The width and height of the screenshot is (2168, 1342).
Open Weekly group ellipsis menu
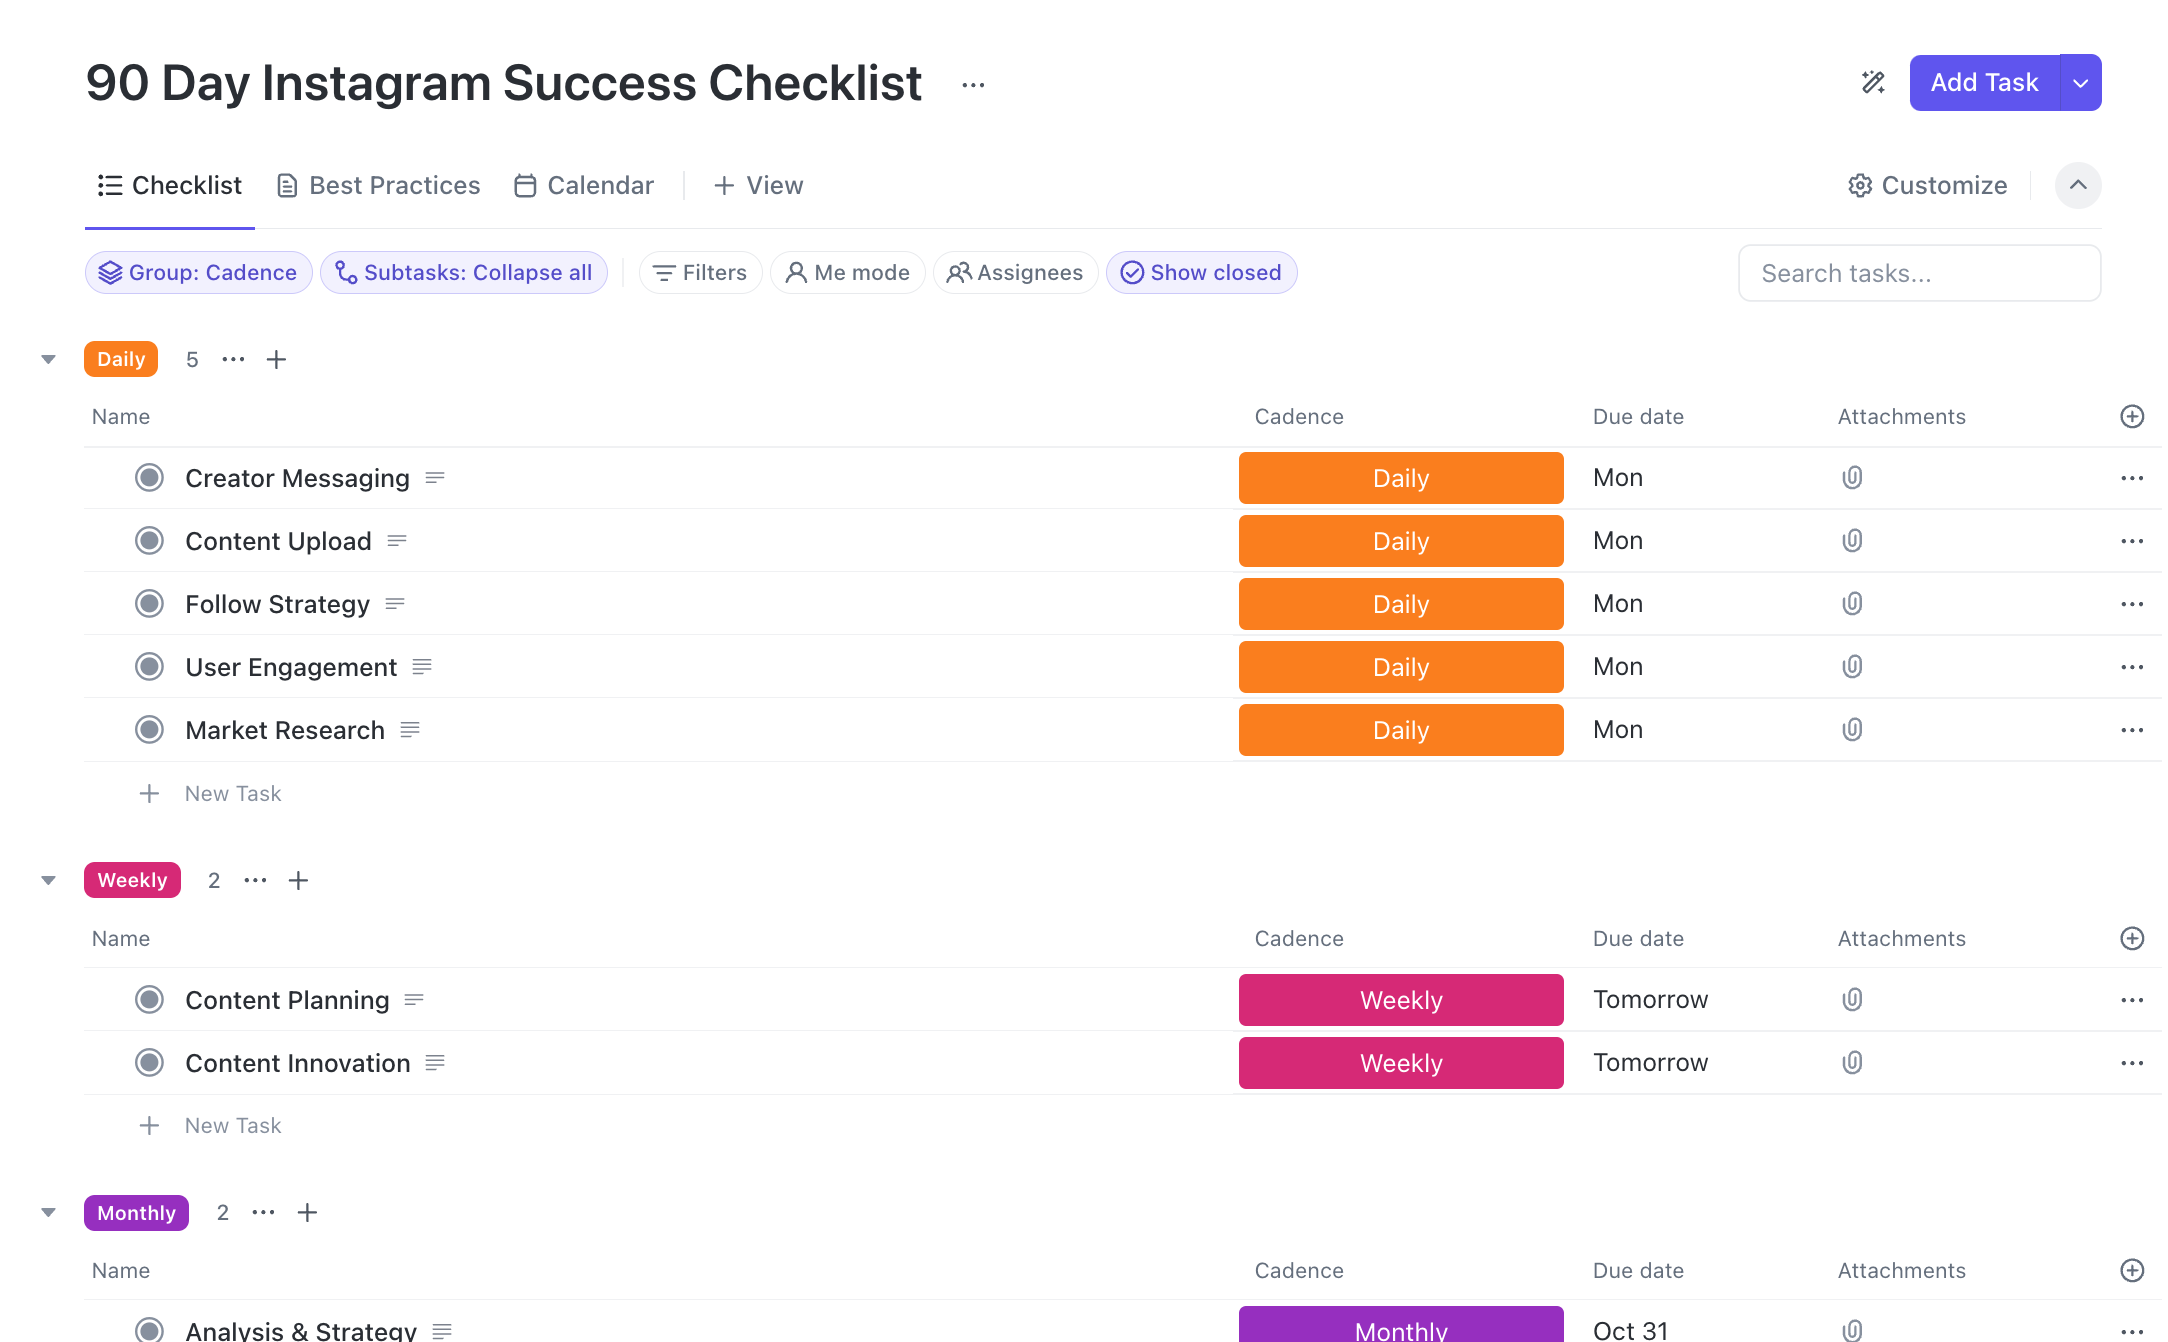(x=255, y=880)
